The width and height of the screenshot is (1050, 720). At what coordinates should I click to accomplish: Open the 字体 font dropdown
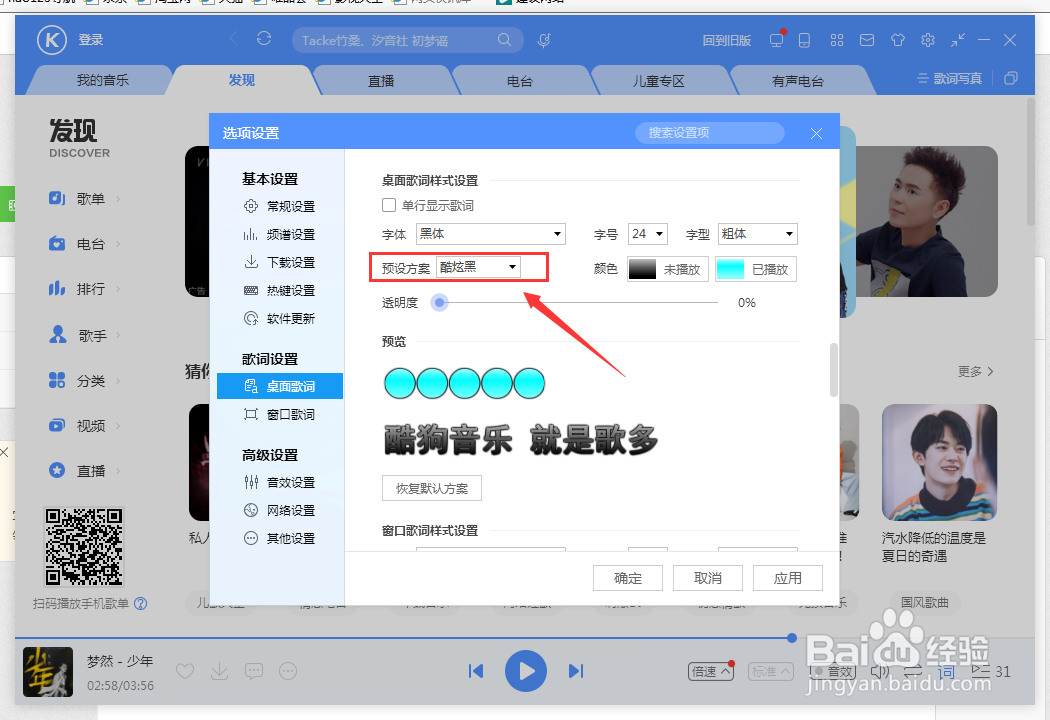tap(491, 234)
